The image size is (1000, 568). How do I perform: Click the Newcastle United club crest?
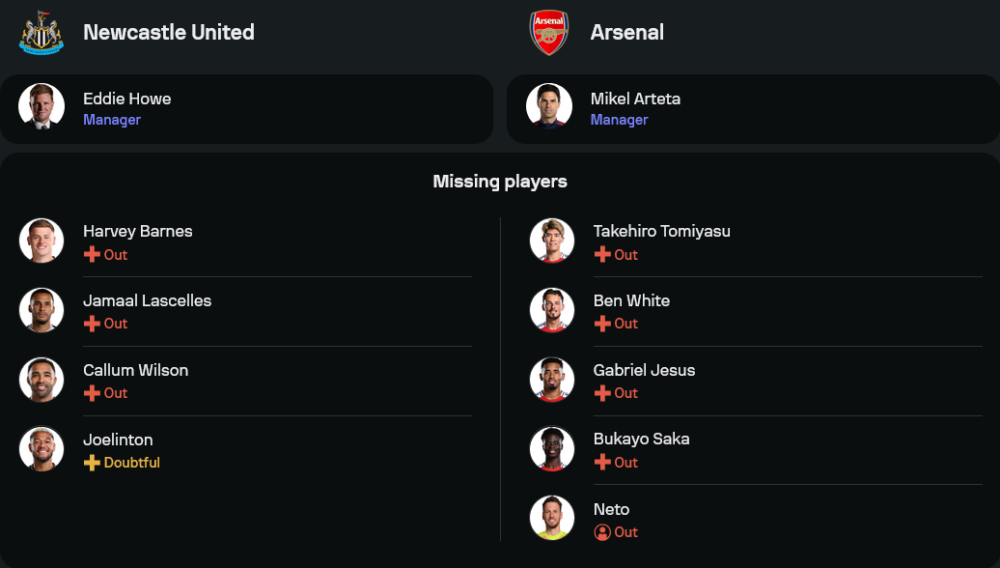click(41, 32)
